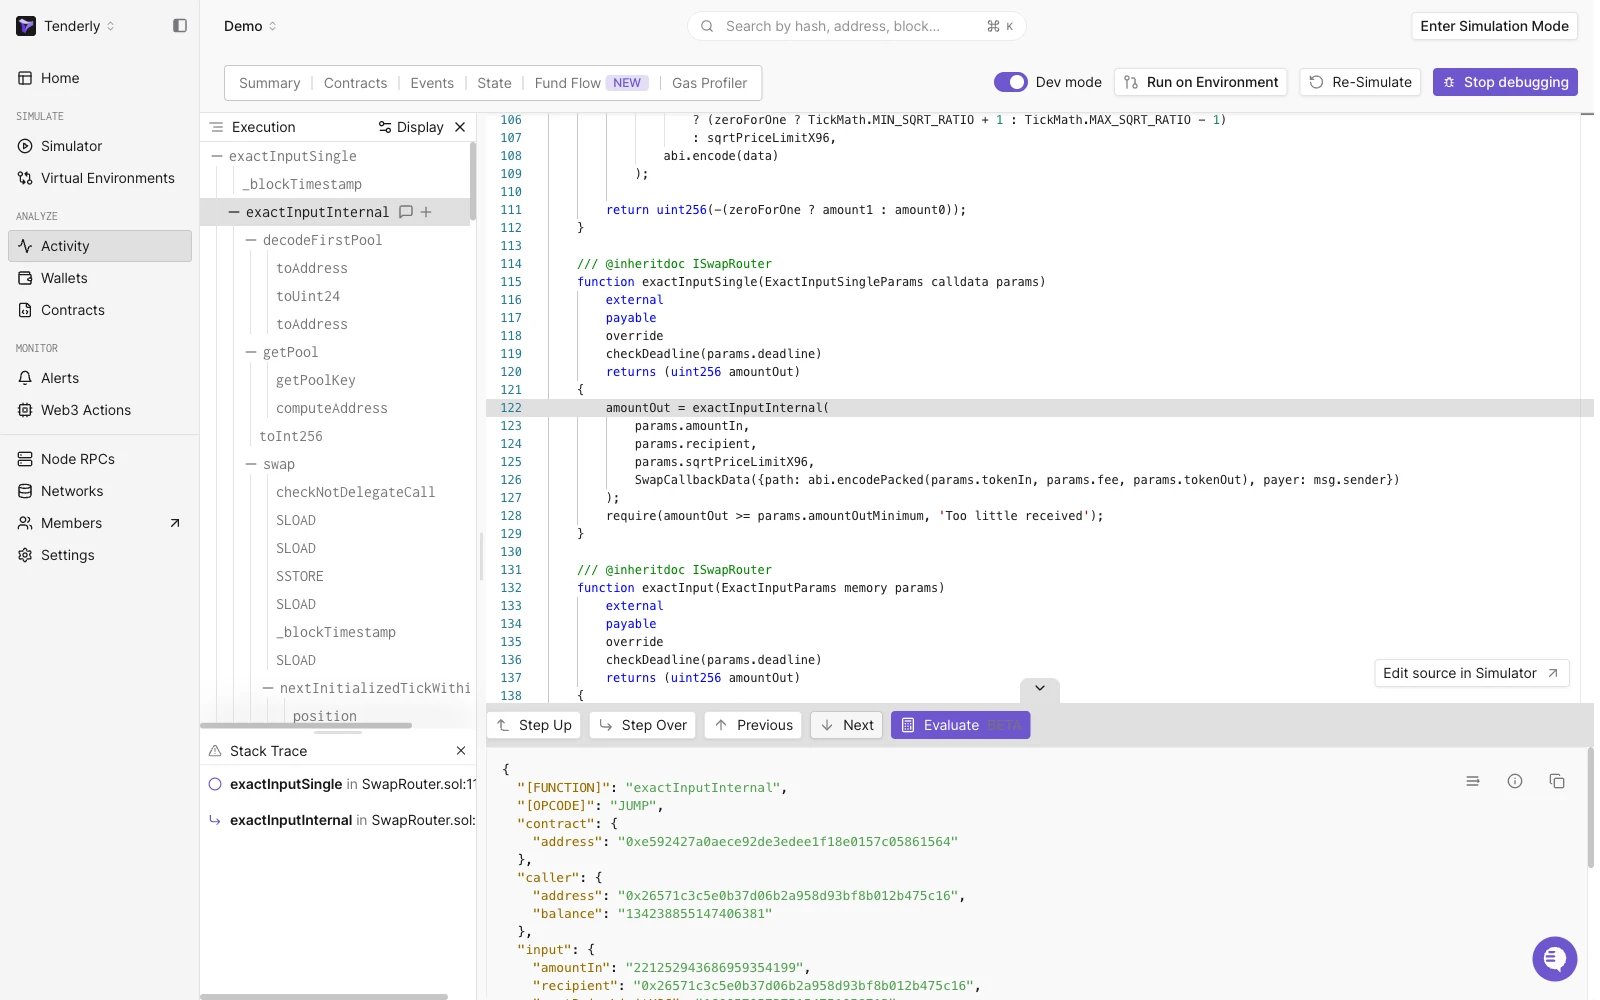1600x1000 pixels.
Task: Select _blockTimestamp under exactInputSingle
Action: [302, 184]
